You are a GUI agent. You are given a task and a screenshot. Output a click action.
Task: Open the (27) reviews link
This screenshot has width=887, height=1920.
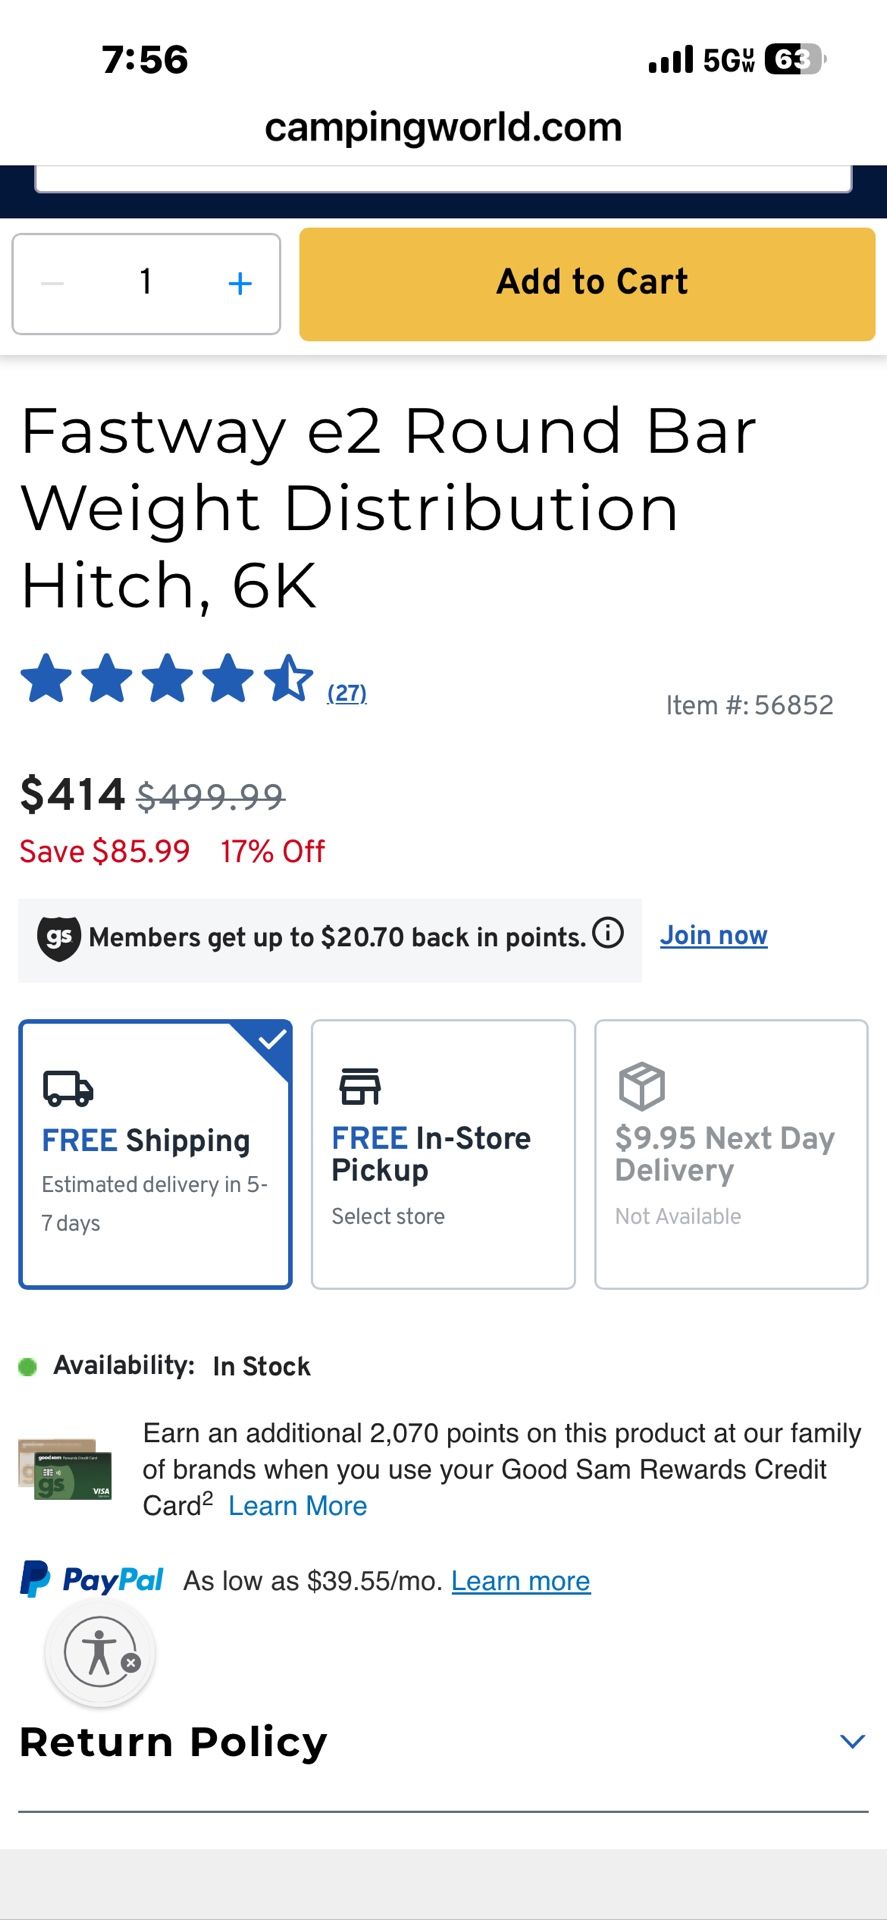[346, 692]
